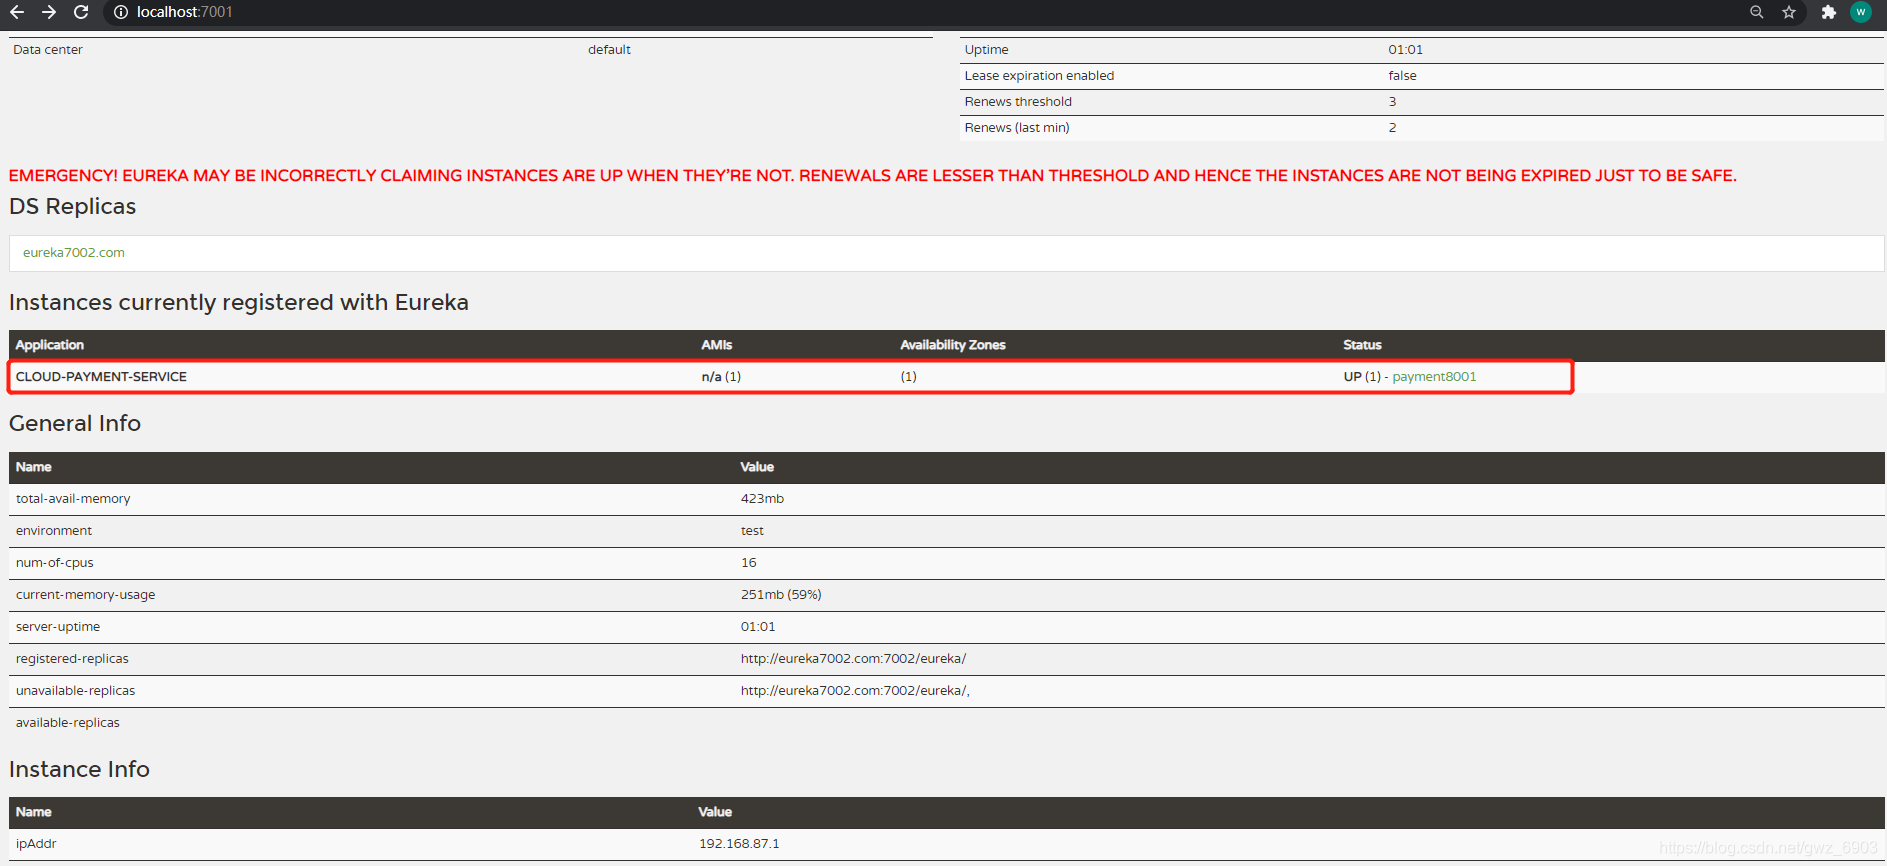
Task: Open the payment8001 instance link
Action: [x=1434, y=377]
